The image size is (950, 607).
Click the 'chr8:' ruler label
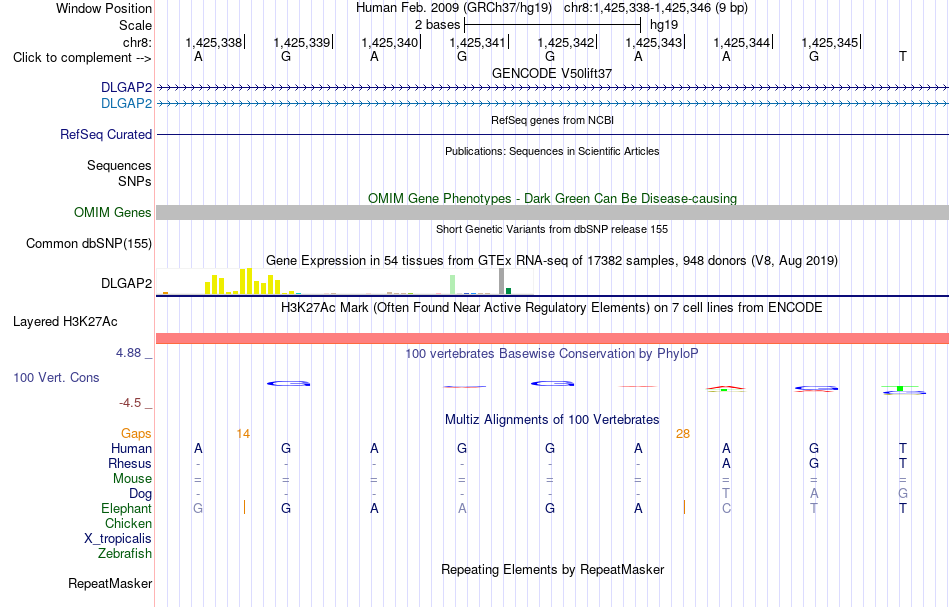(x=138, y=42)
